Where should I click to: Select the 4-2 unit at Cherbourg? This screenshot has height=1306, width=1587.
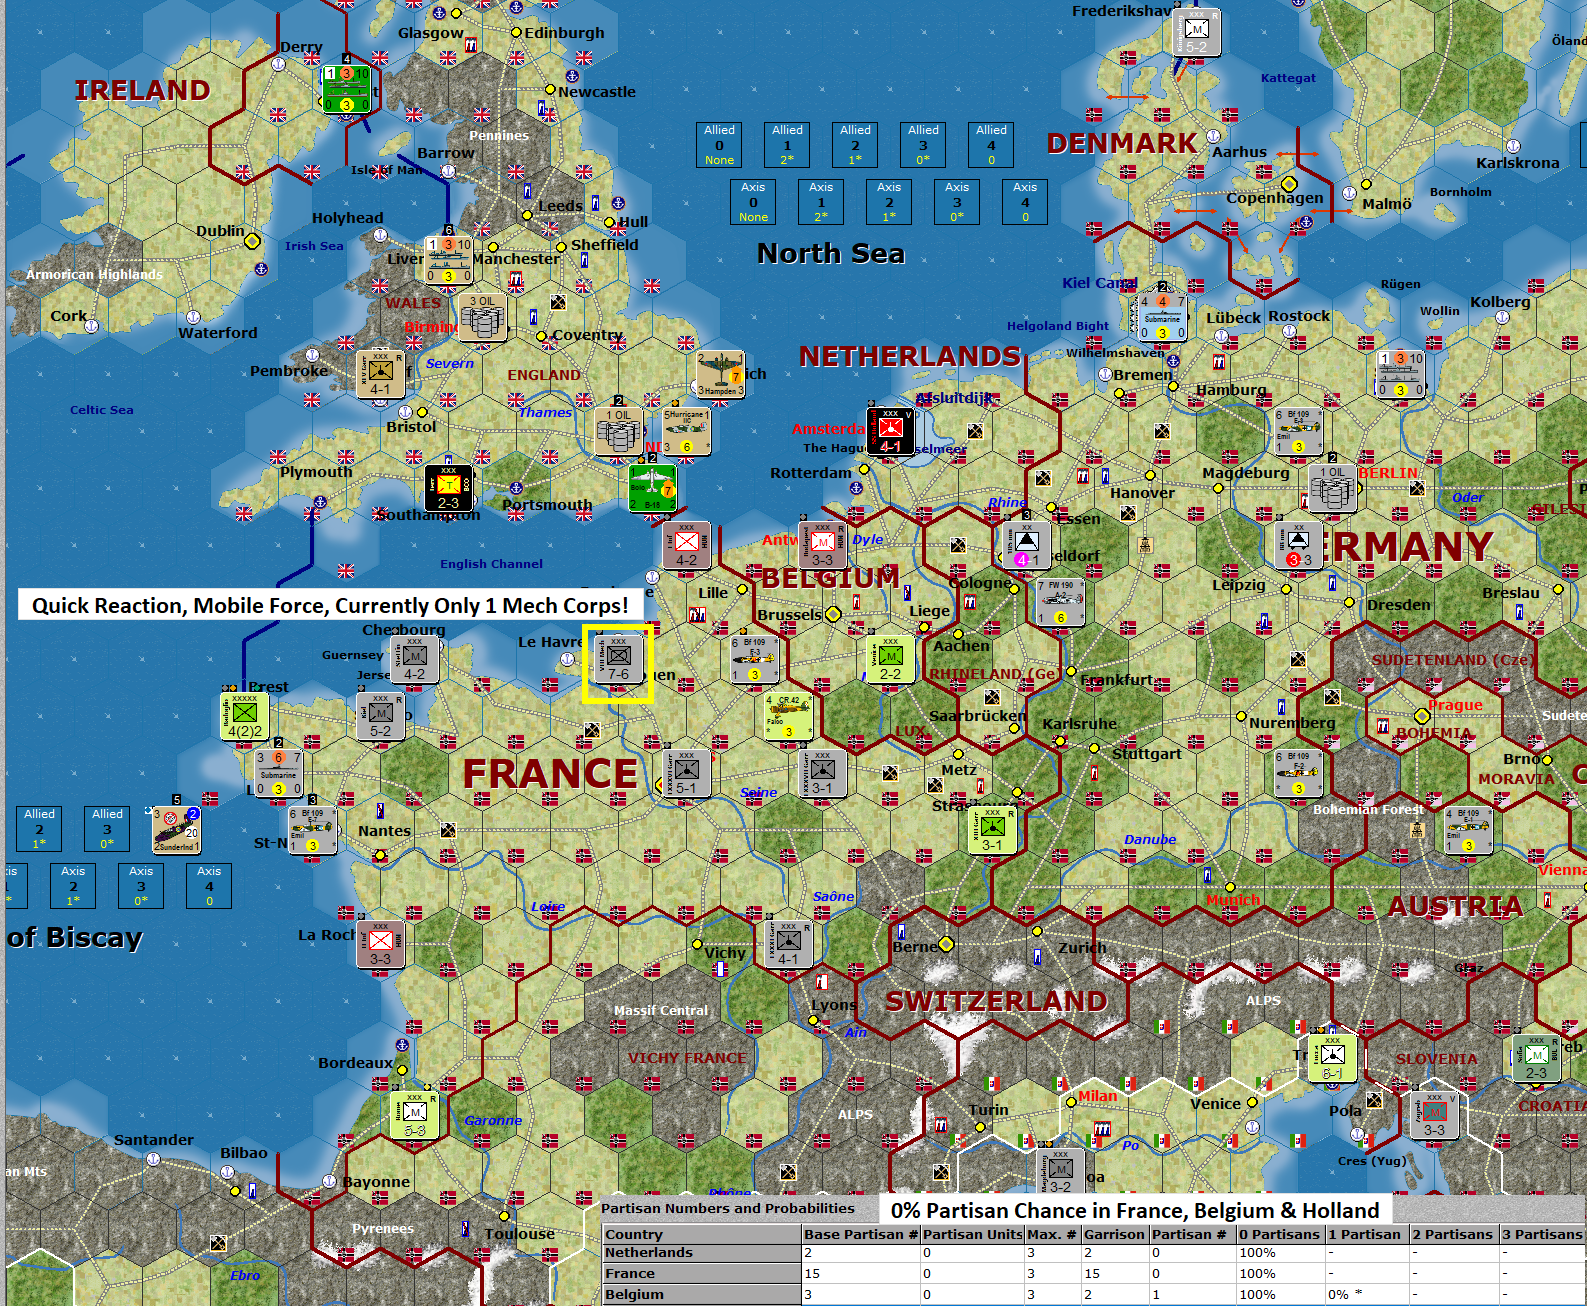pyautogui.click(x=414, y=660)
